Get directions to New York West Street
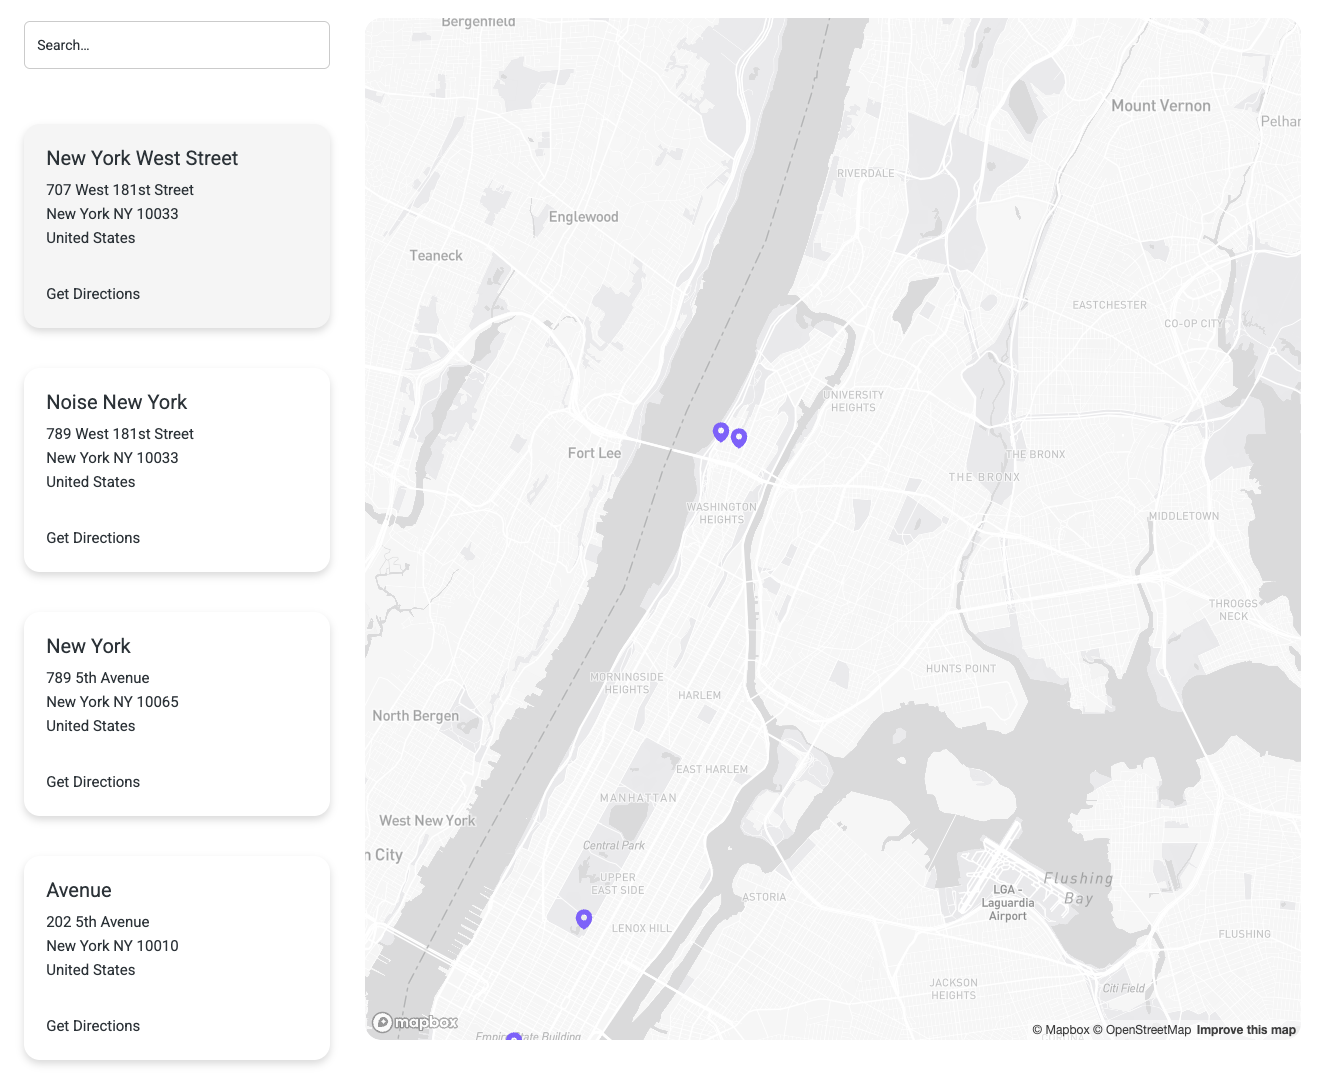 pos(93,294)
